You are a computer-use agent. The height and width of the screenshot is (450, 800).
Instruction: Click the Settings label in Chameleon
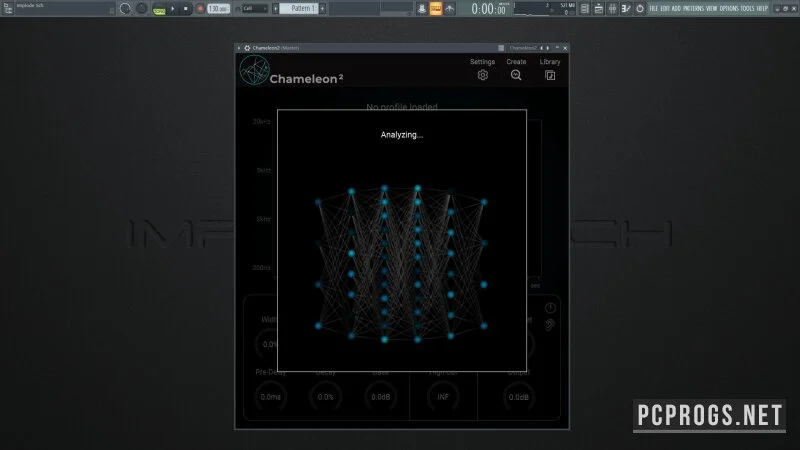point(482,62)
